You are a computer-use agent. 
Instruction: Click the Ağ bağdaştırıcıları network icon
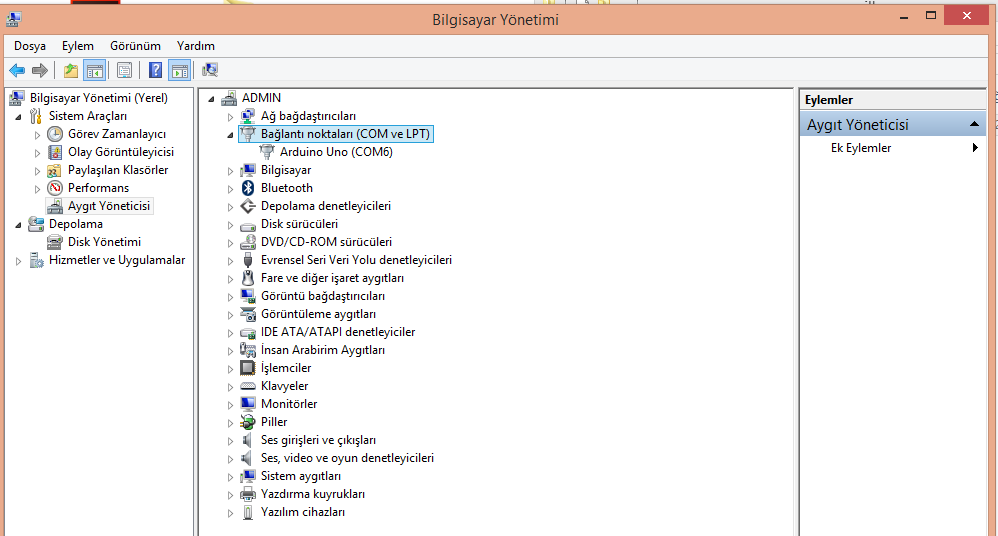248,116
